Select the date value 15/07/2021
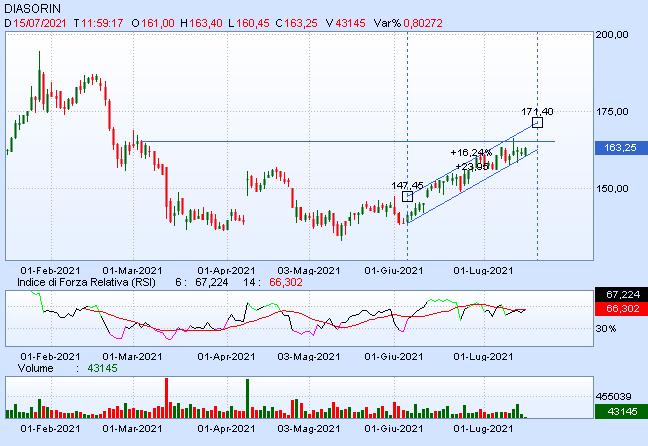Image resolution: width=648 pixels, height=446 pixels. (40, 23)
